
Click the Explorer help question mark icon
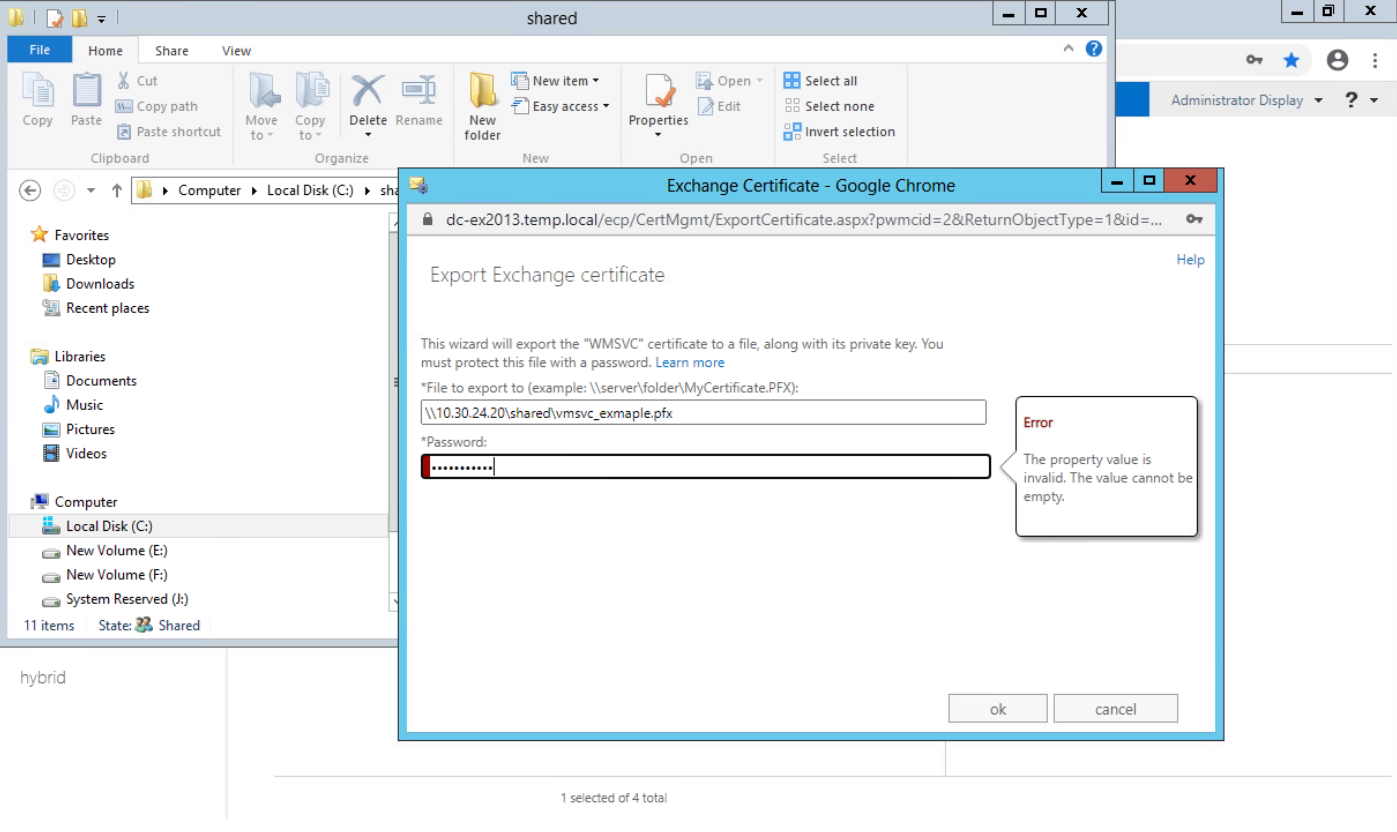pyautogui.click(x=1094, y=48)
